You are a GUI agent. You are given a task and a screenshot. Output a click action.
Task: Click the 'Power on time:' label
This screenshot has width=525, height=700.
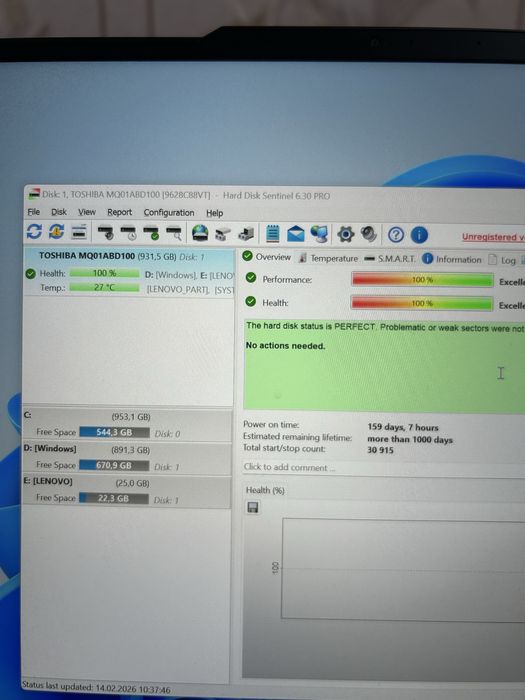(x=271, y=425)
